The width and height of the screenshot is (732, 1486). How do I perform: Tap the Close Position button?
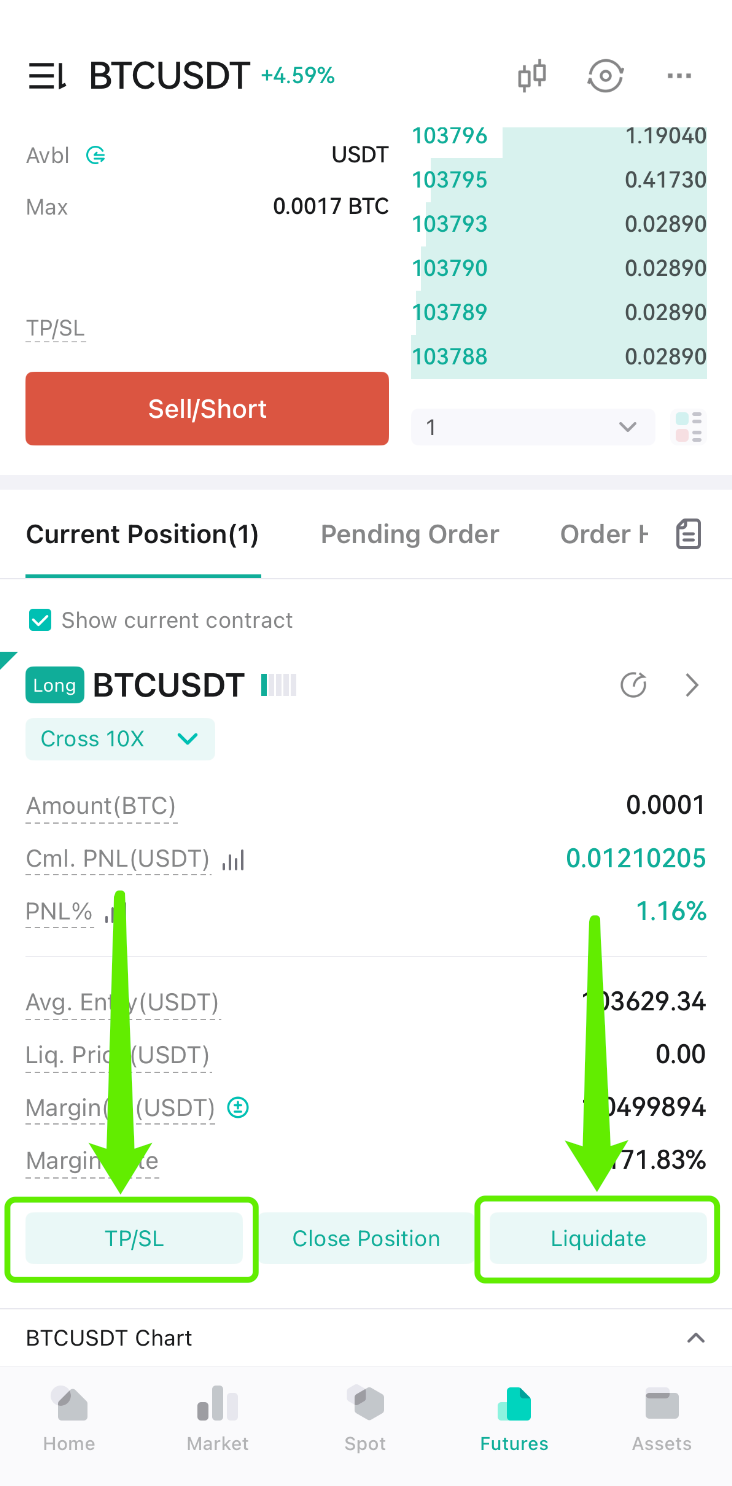coord(366,1238)
